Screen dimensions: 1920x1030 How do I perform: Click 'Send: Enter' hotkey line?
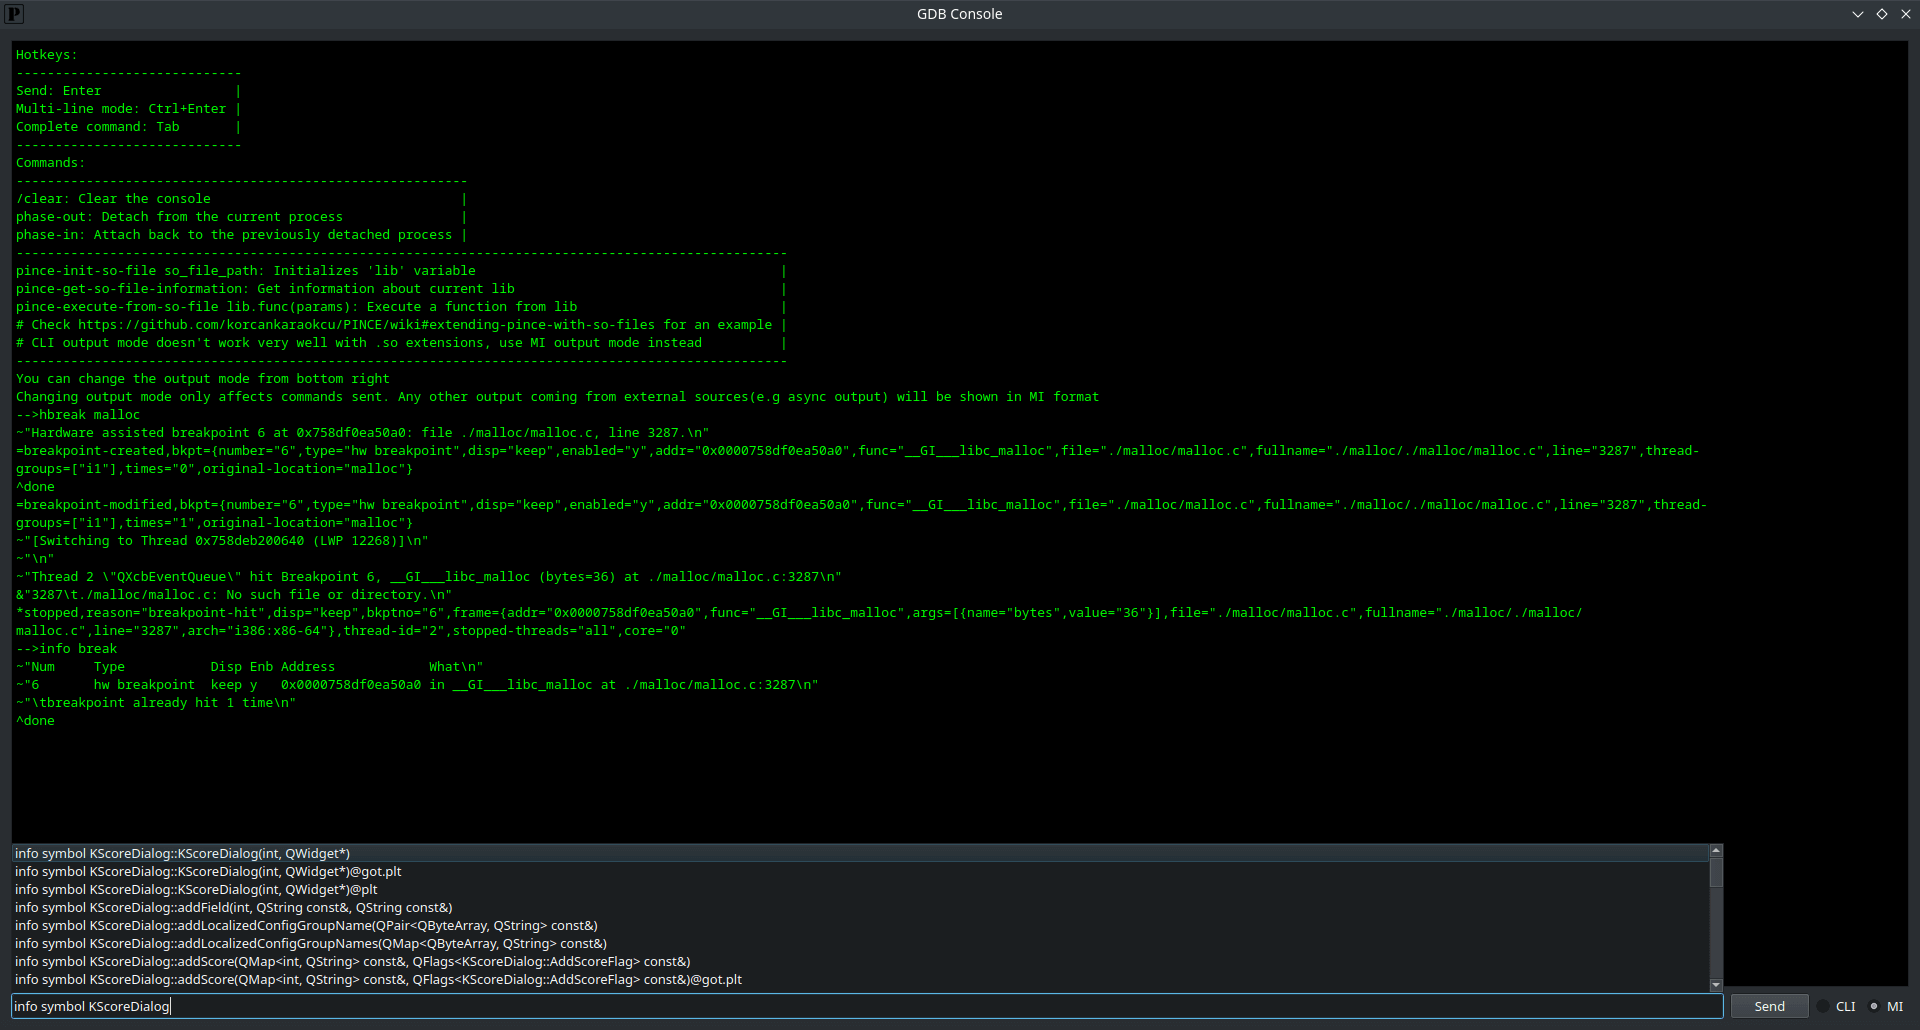tap(59, 91)
